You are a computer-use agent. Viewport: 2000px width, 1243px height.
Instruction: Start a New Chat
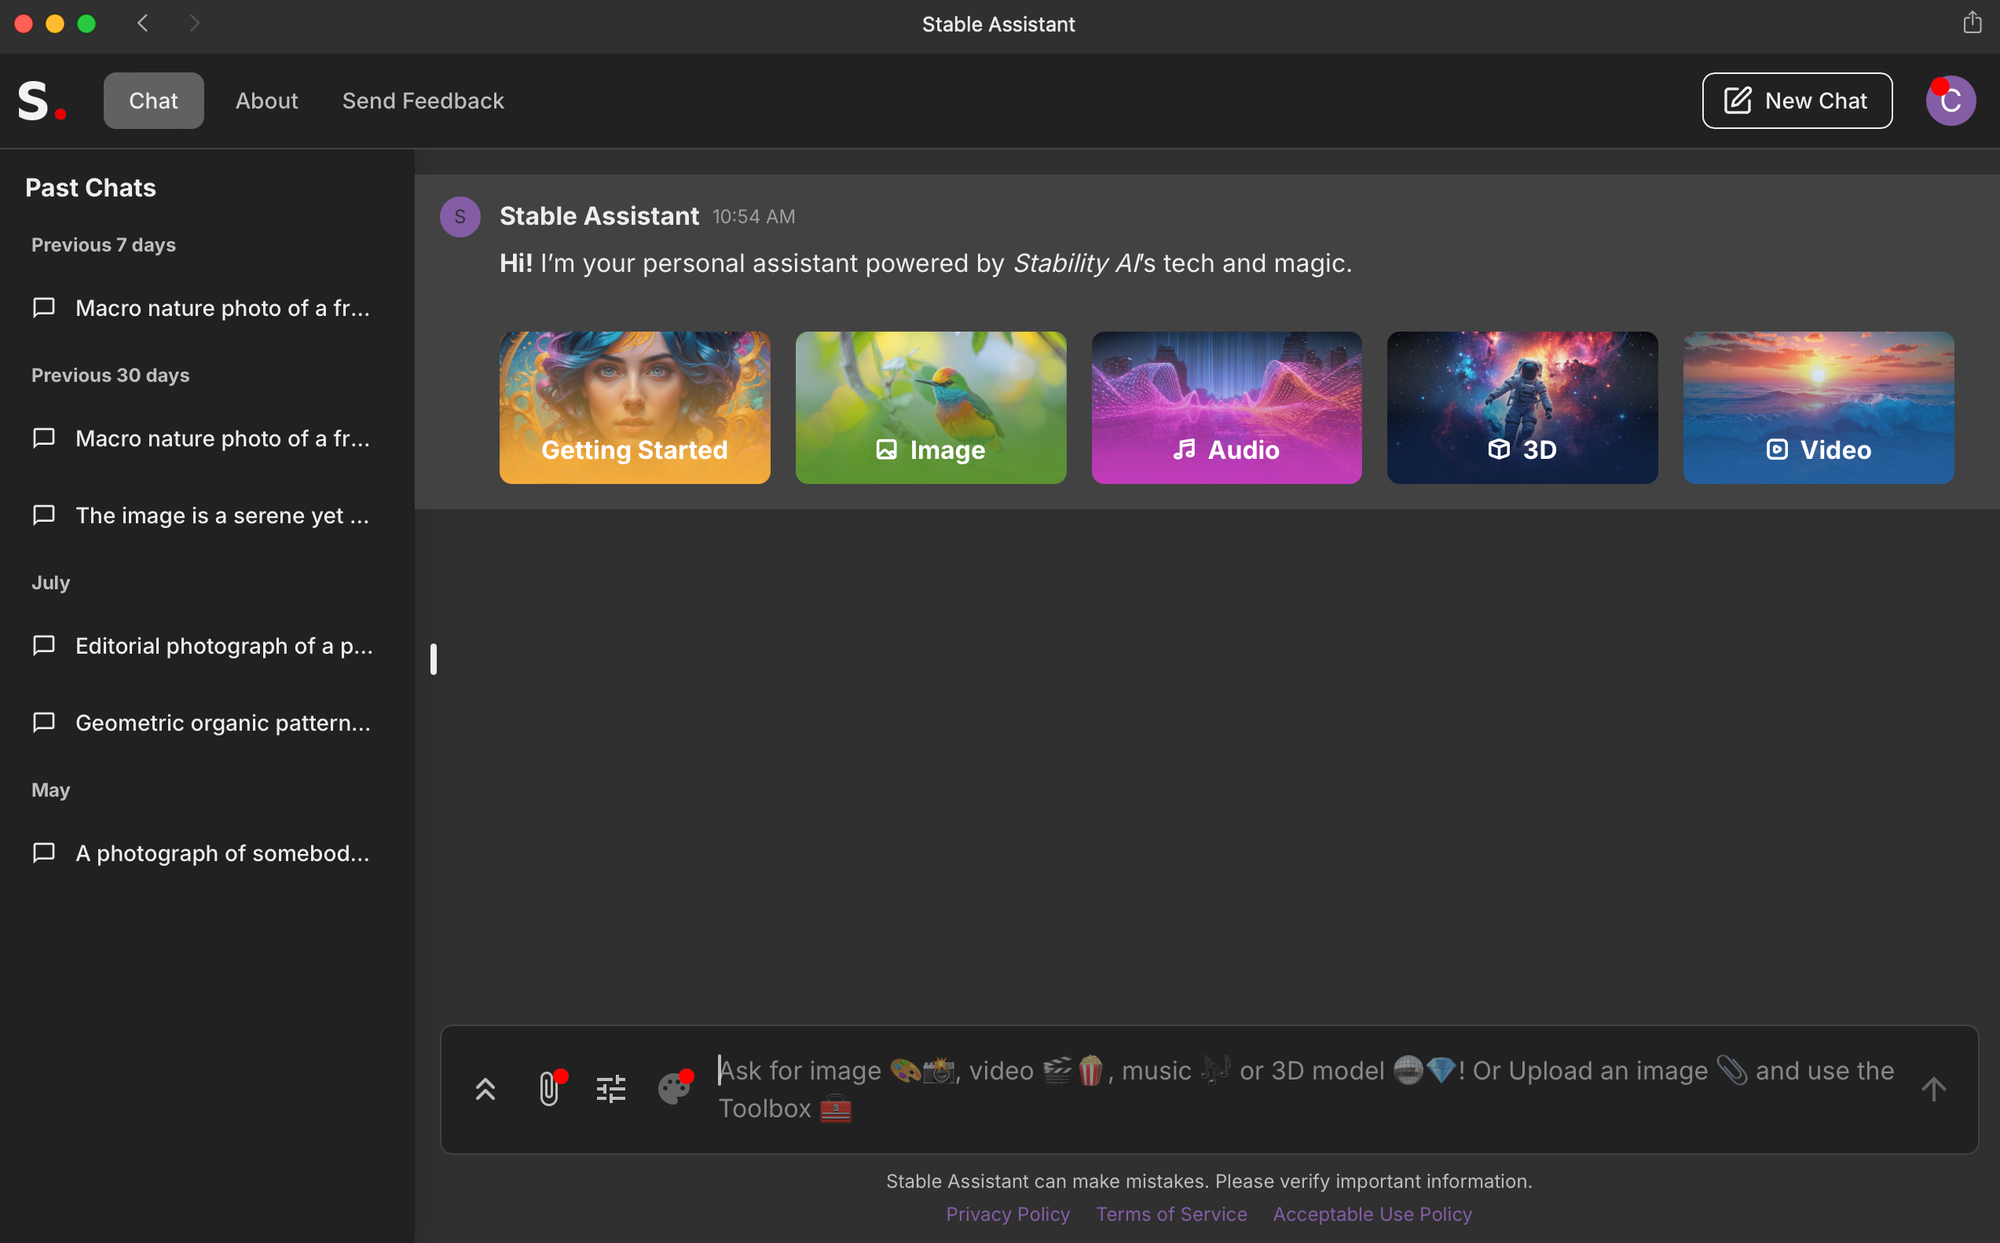click(x=1796, y=100)
